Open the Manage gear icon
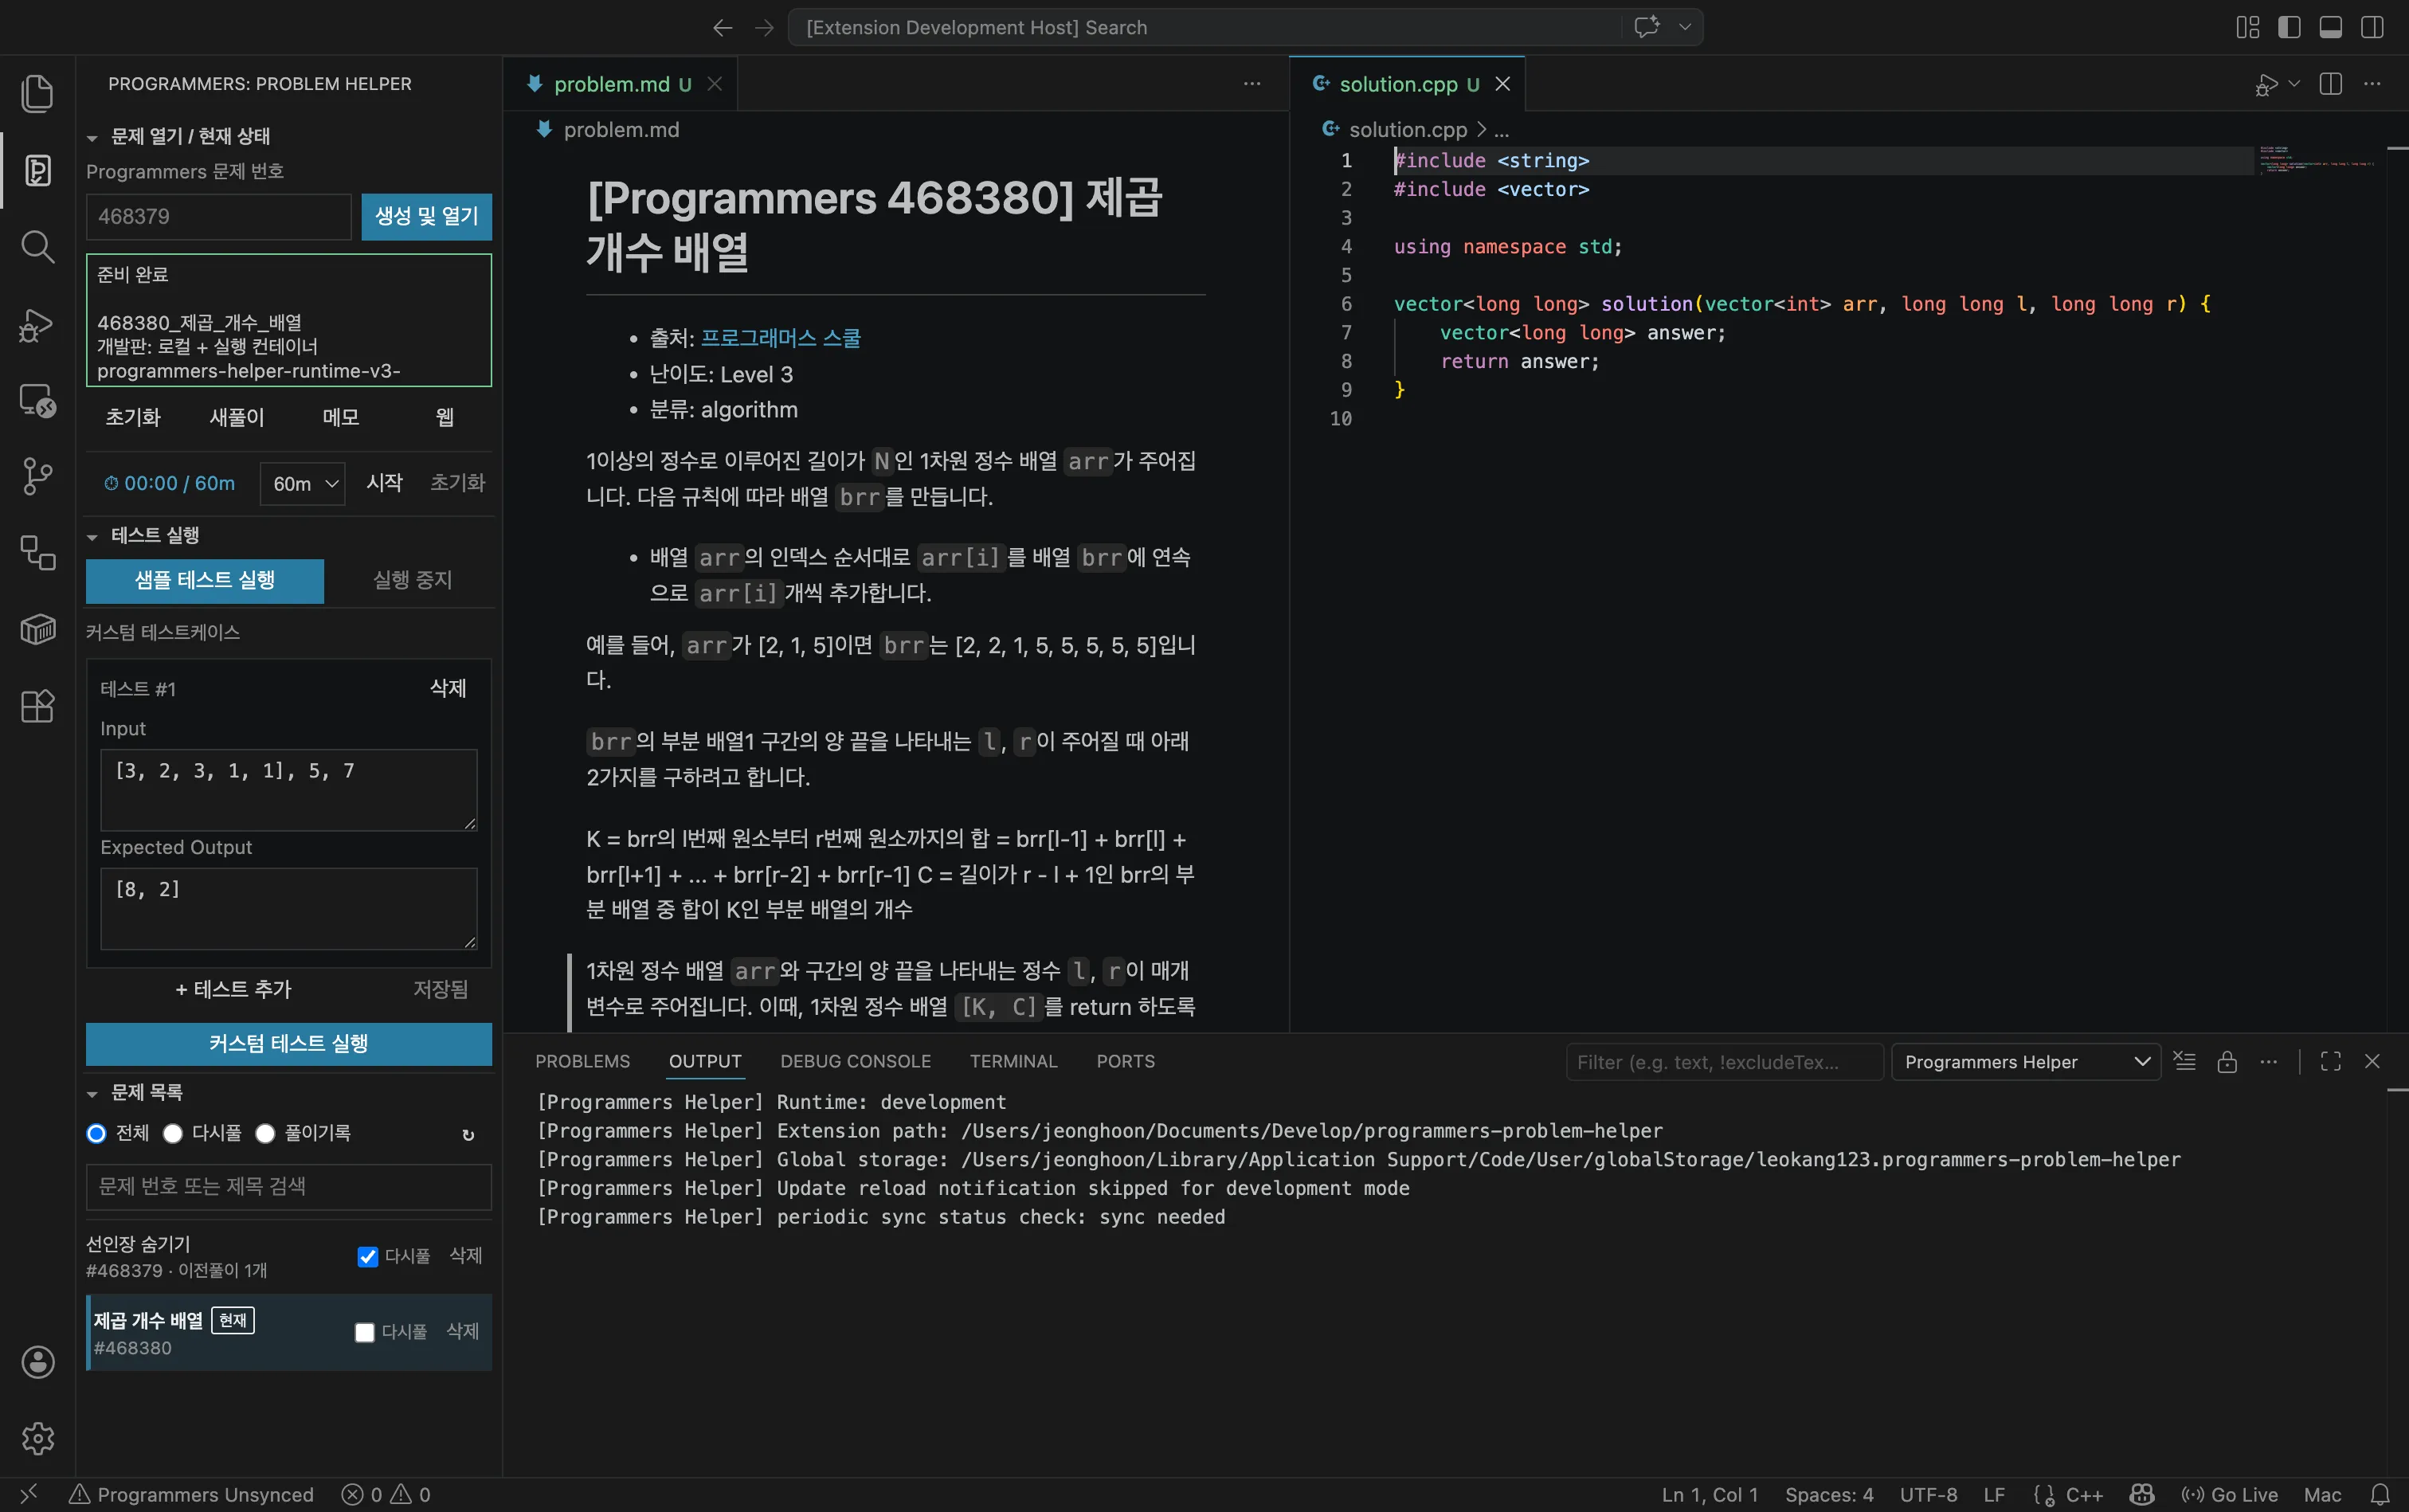This screenshot has height=1512, width=2409. click(37, 1438)
